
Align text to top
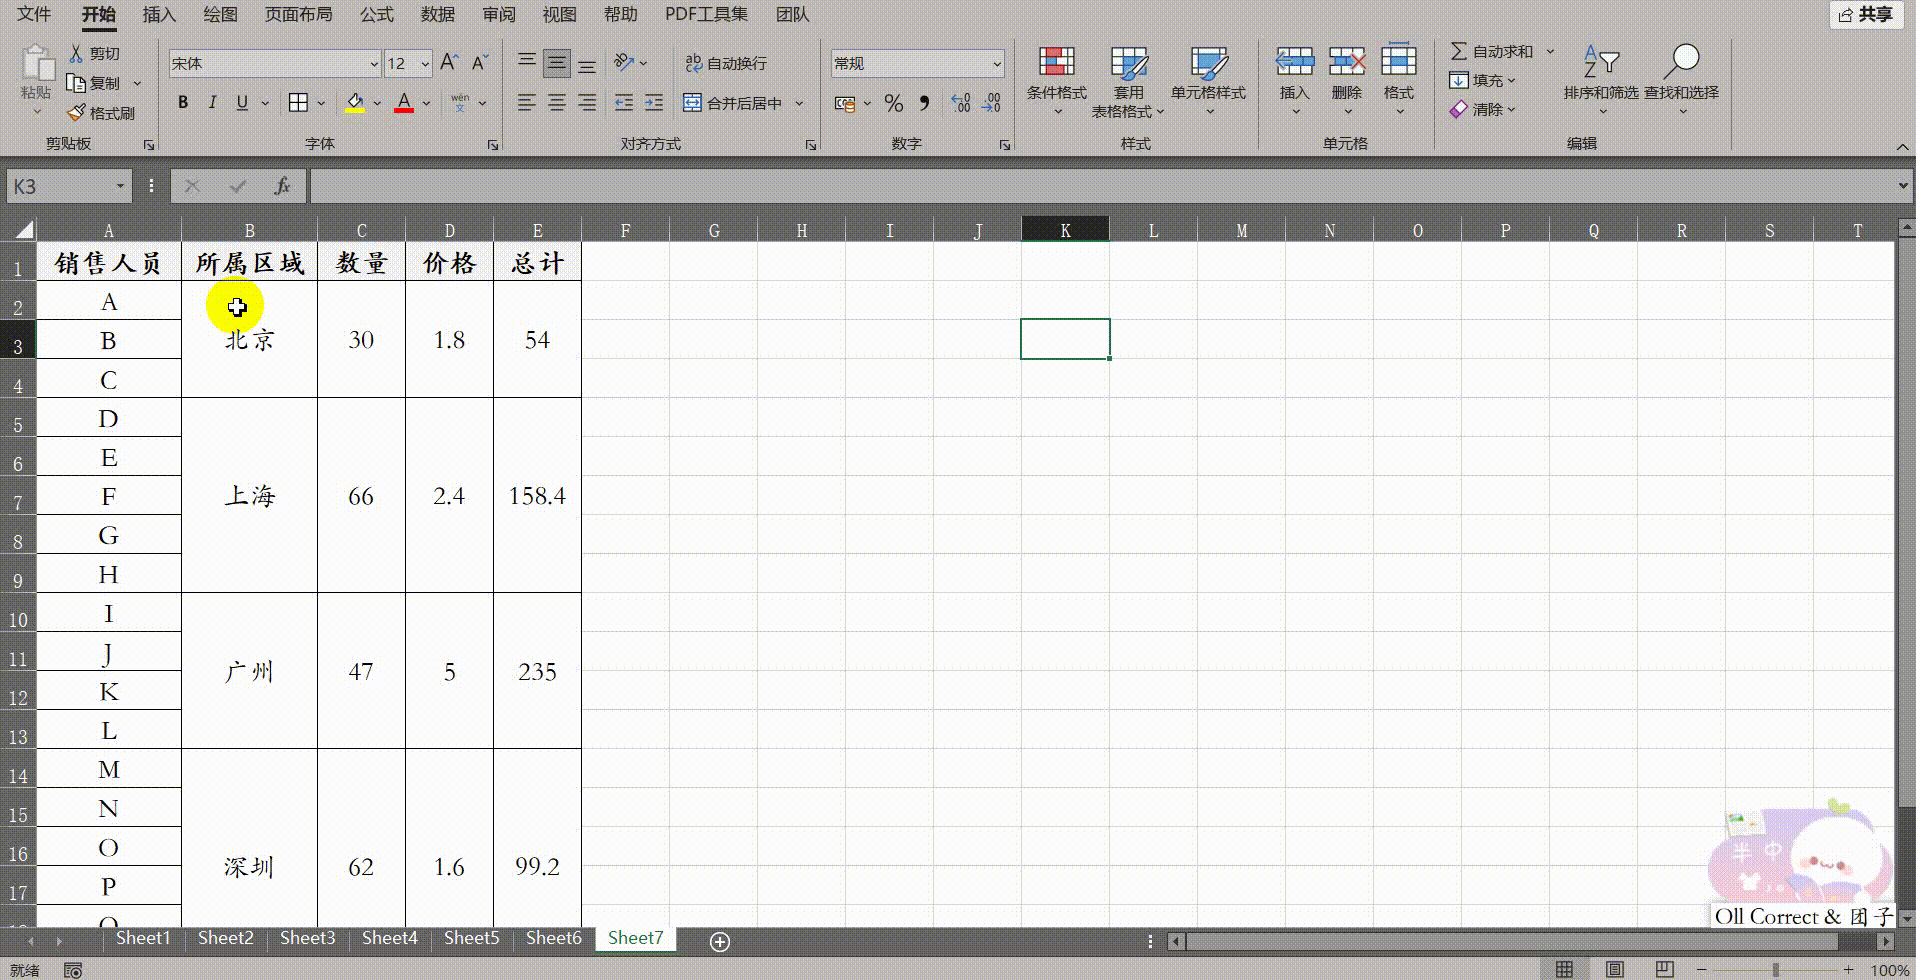point(527,63)
